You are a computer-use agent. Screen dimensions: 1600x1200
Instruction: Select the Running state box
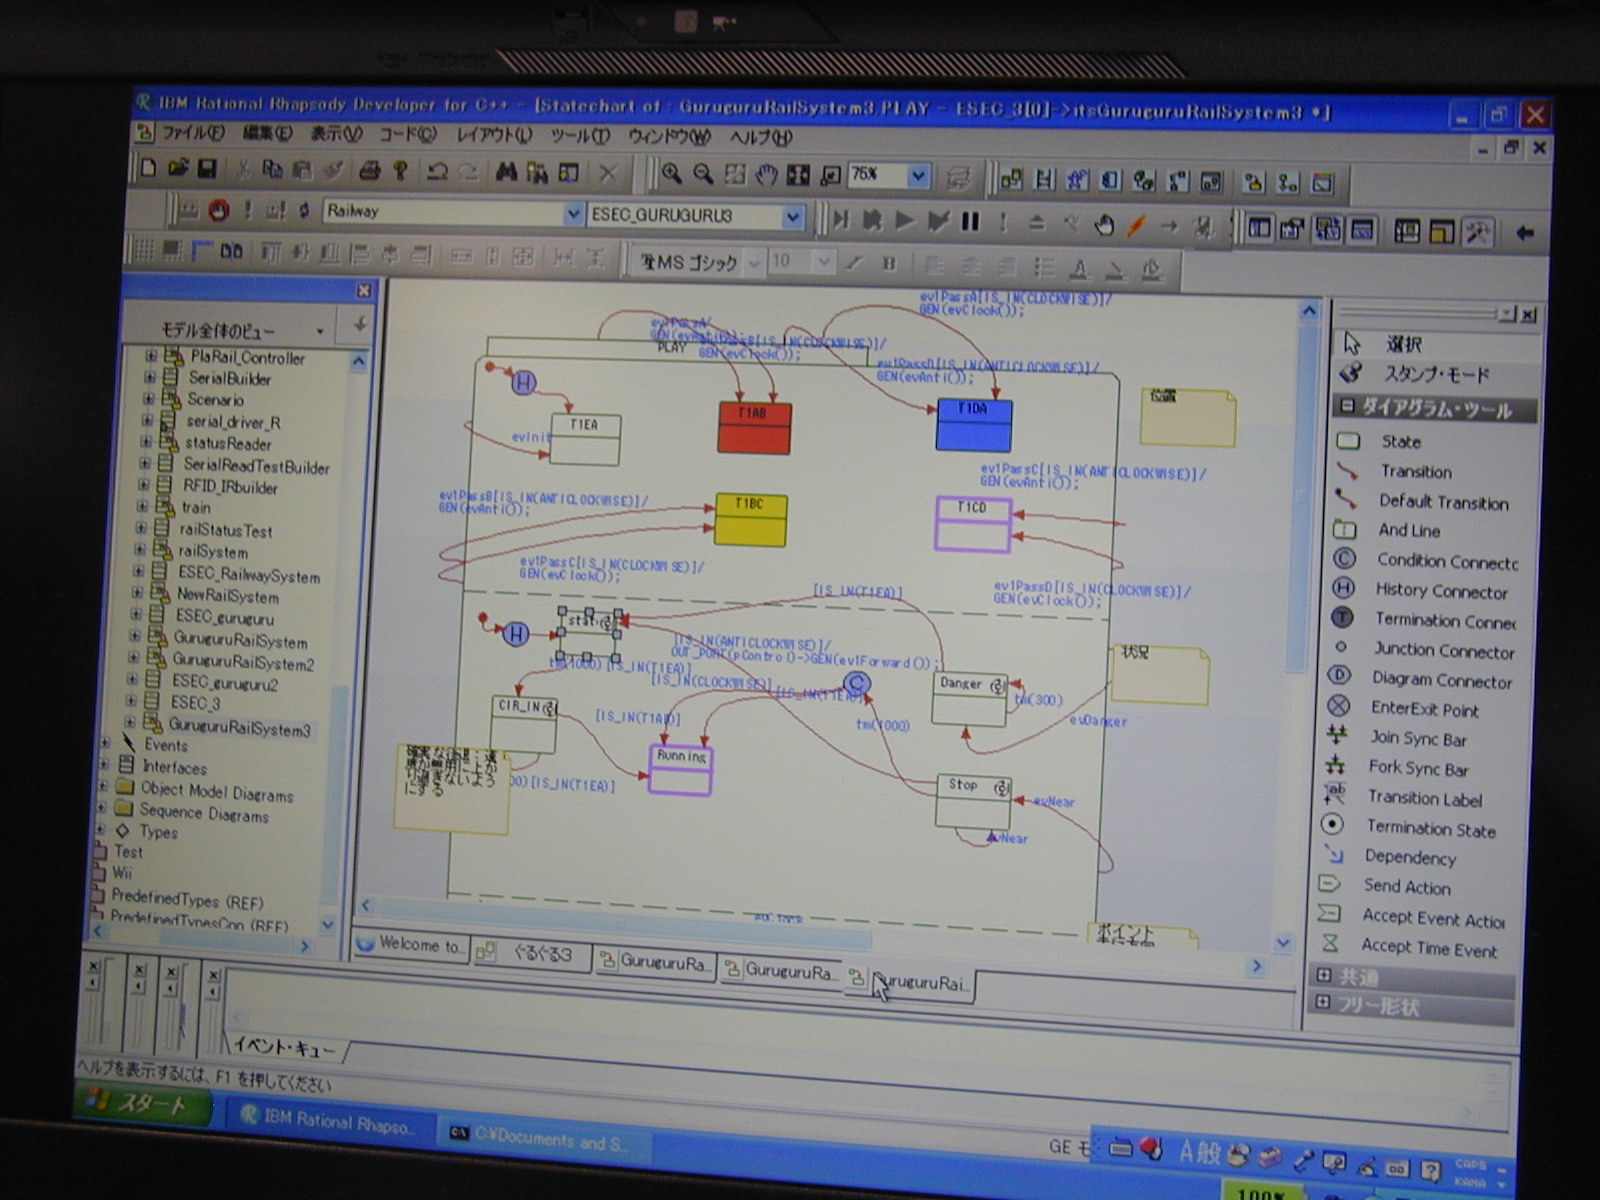click(x=681, y=769)
